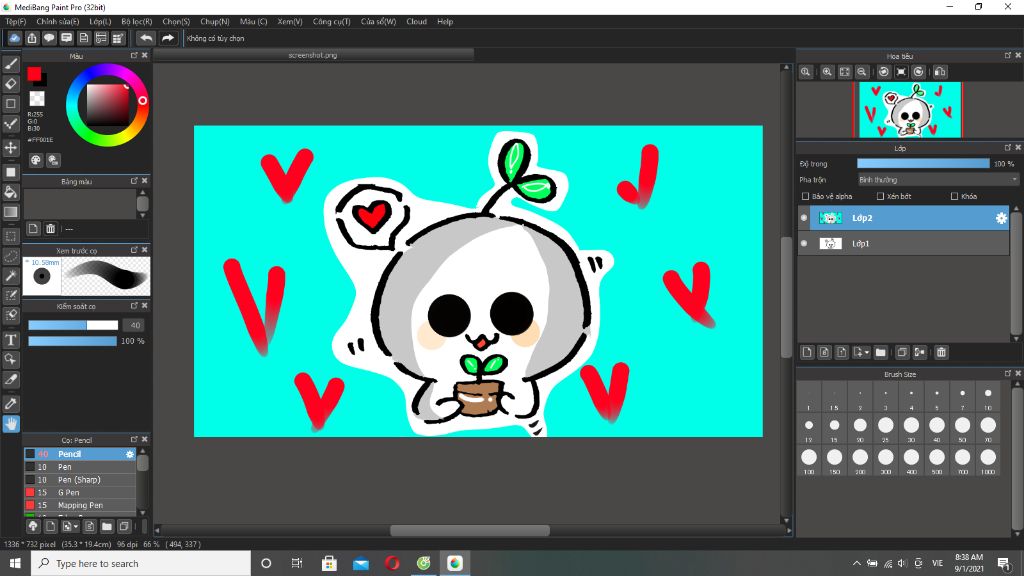Select the Pen (Sharp) brush
1024x576 pixels.
[80, 479]
